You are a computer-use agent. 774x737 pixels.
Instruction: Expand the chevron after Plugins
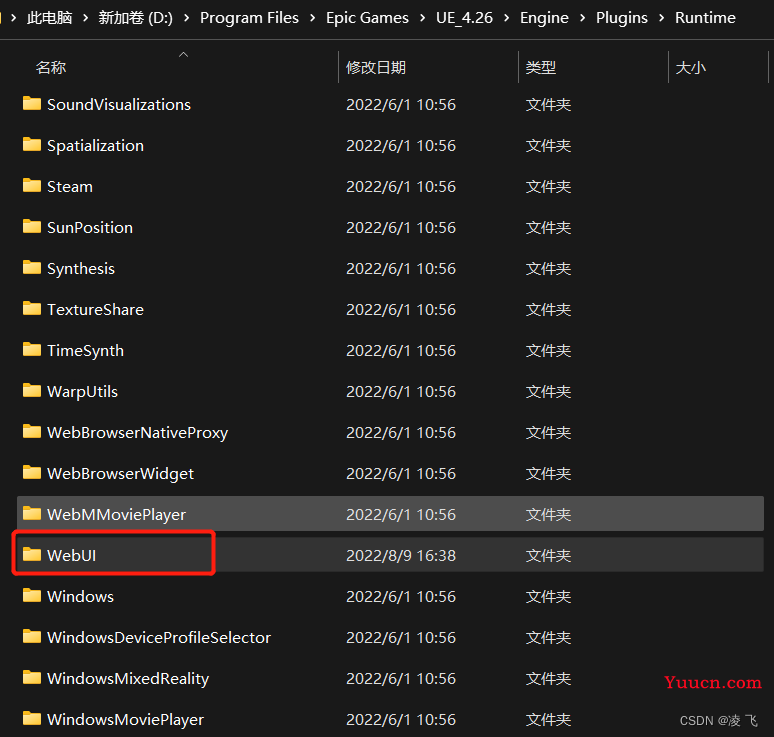pyautogui.click(x=661, y=18)
